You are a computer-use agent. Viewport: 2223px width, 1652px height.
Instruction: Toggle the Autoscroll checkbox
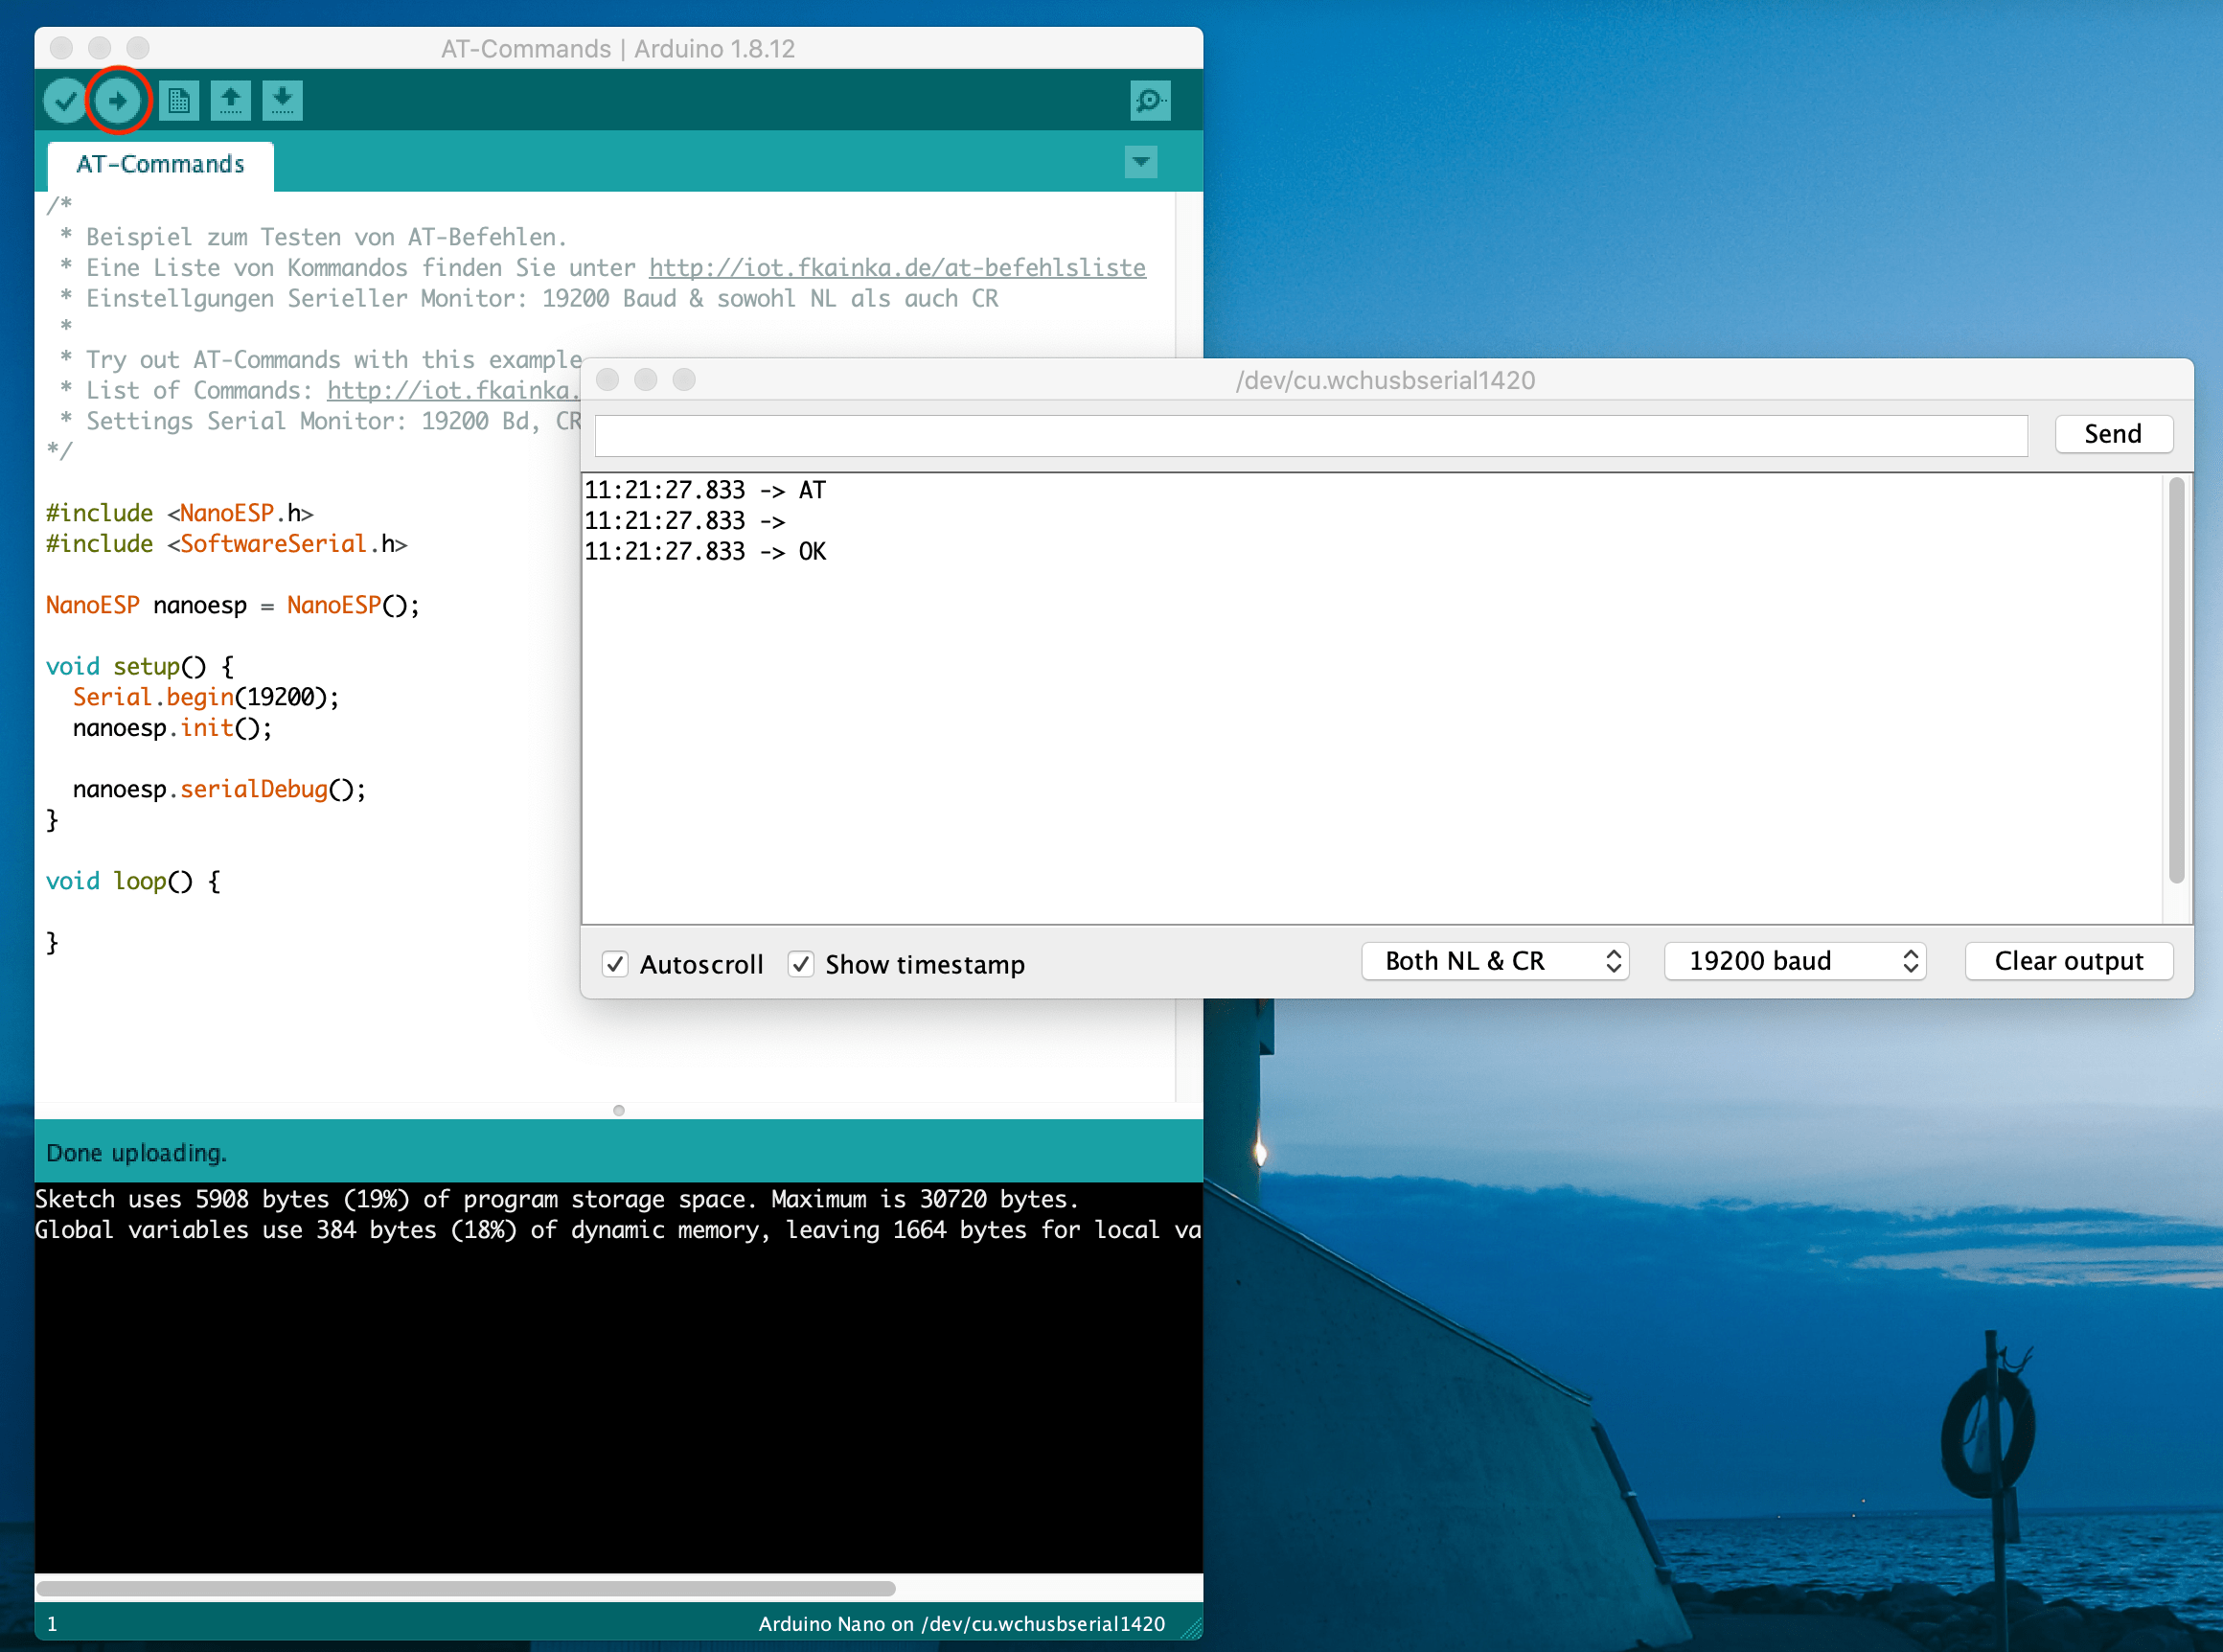click(x=615, y=964)
